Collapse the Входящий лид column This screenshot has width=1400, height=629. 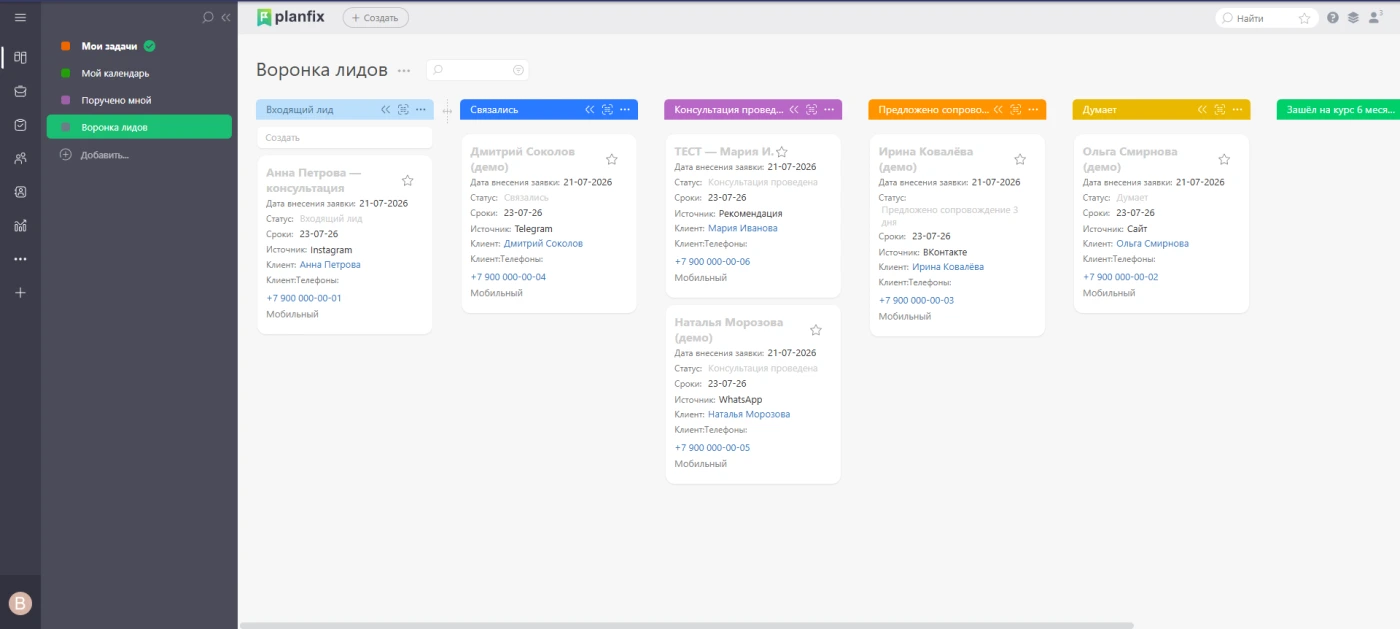tap(386, 109)
